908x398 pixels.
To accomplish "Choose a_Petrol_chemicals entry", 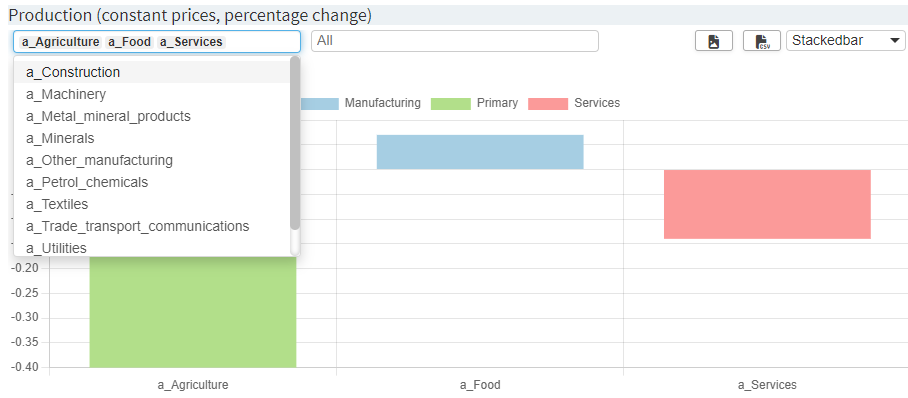I will pyautogui.click(x=152, y=182).
